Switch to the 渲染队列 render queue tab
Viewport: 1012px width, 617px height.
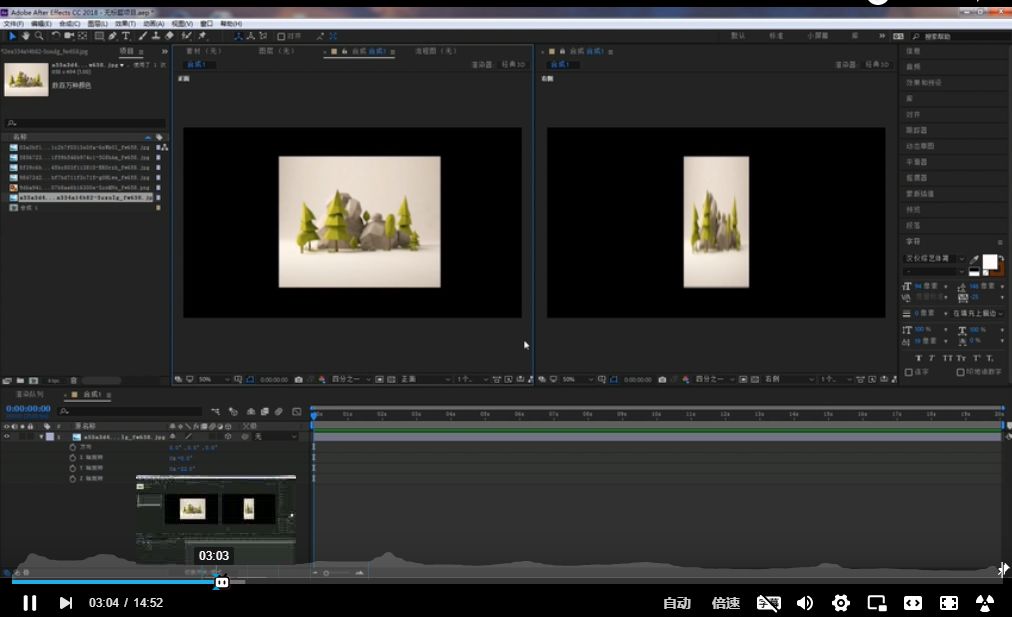pos(29,394)
